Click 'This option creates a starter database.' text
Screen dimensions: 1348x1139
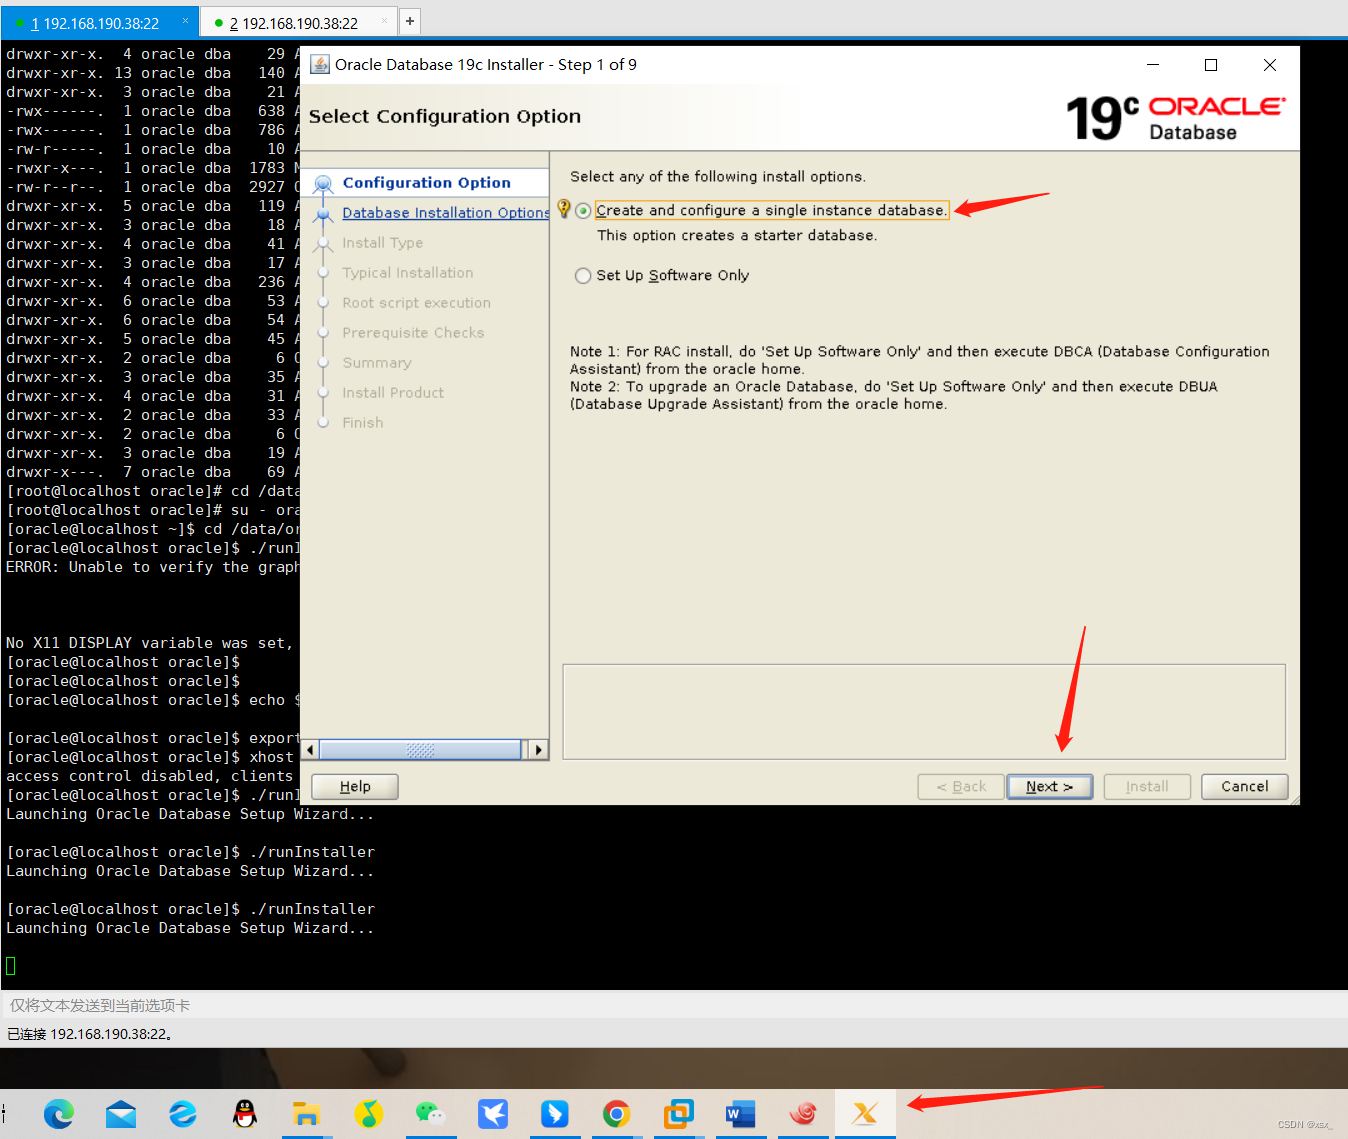click(x=737, y=236)
